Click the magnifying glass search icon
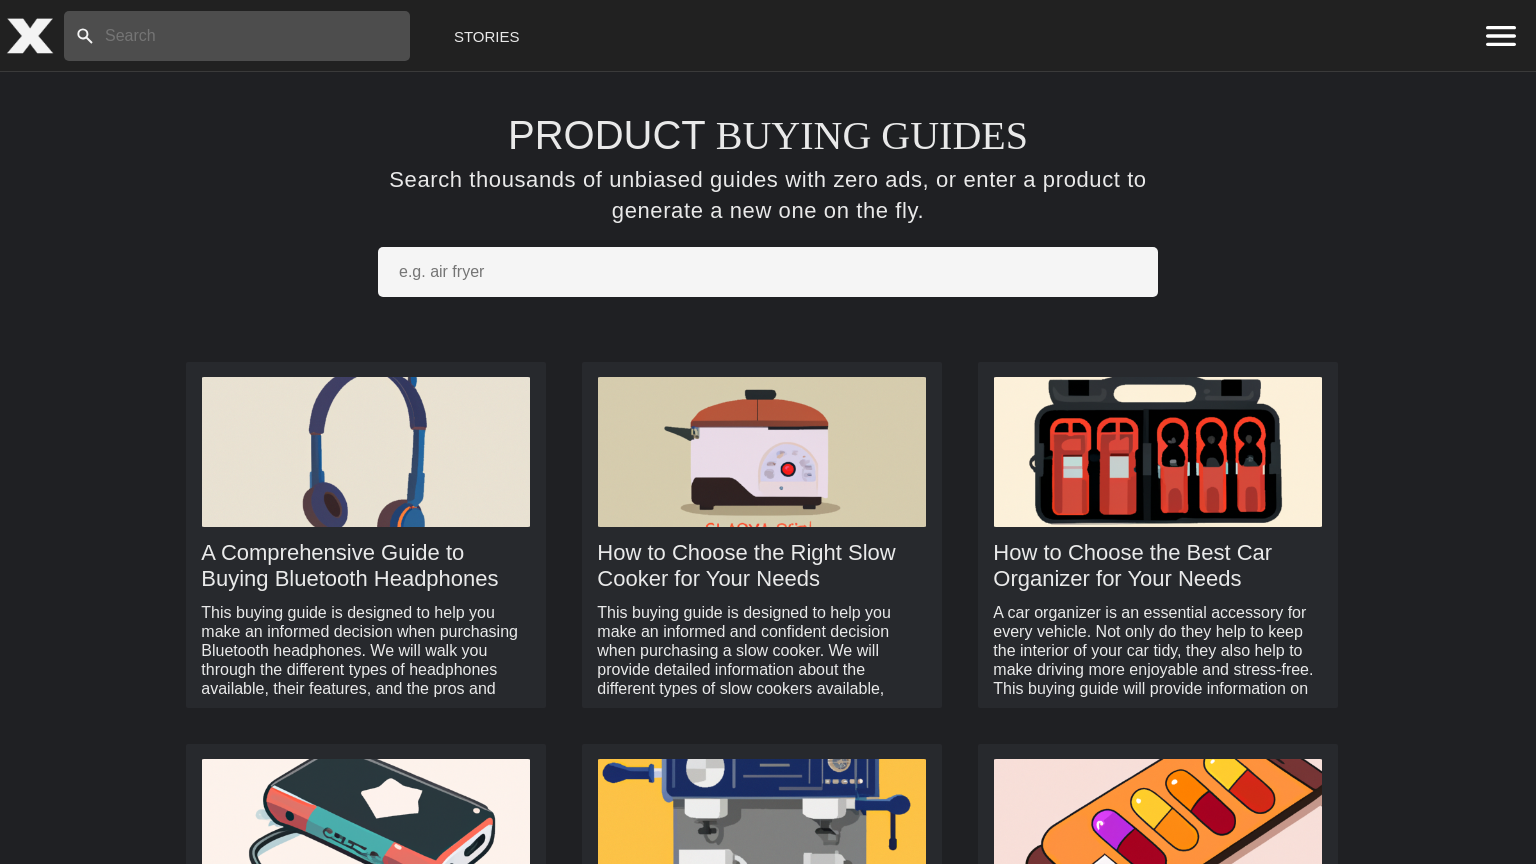The image size is (1536, 864). (85, 35)
